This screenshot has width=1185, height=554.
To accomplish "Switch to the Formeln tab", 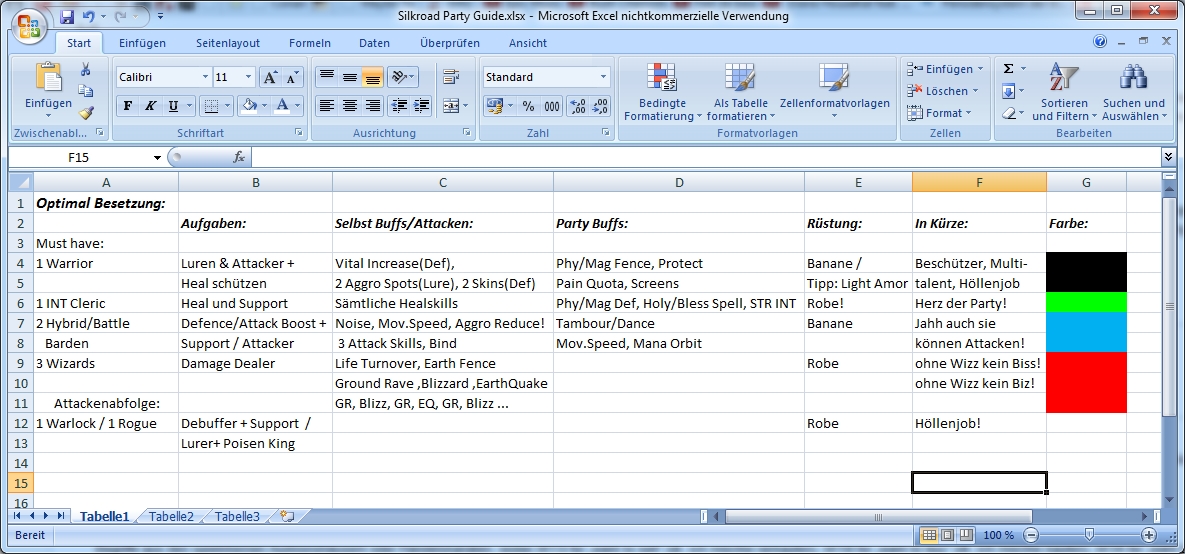I will (310, 43).
